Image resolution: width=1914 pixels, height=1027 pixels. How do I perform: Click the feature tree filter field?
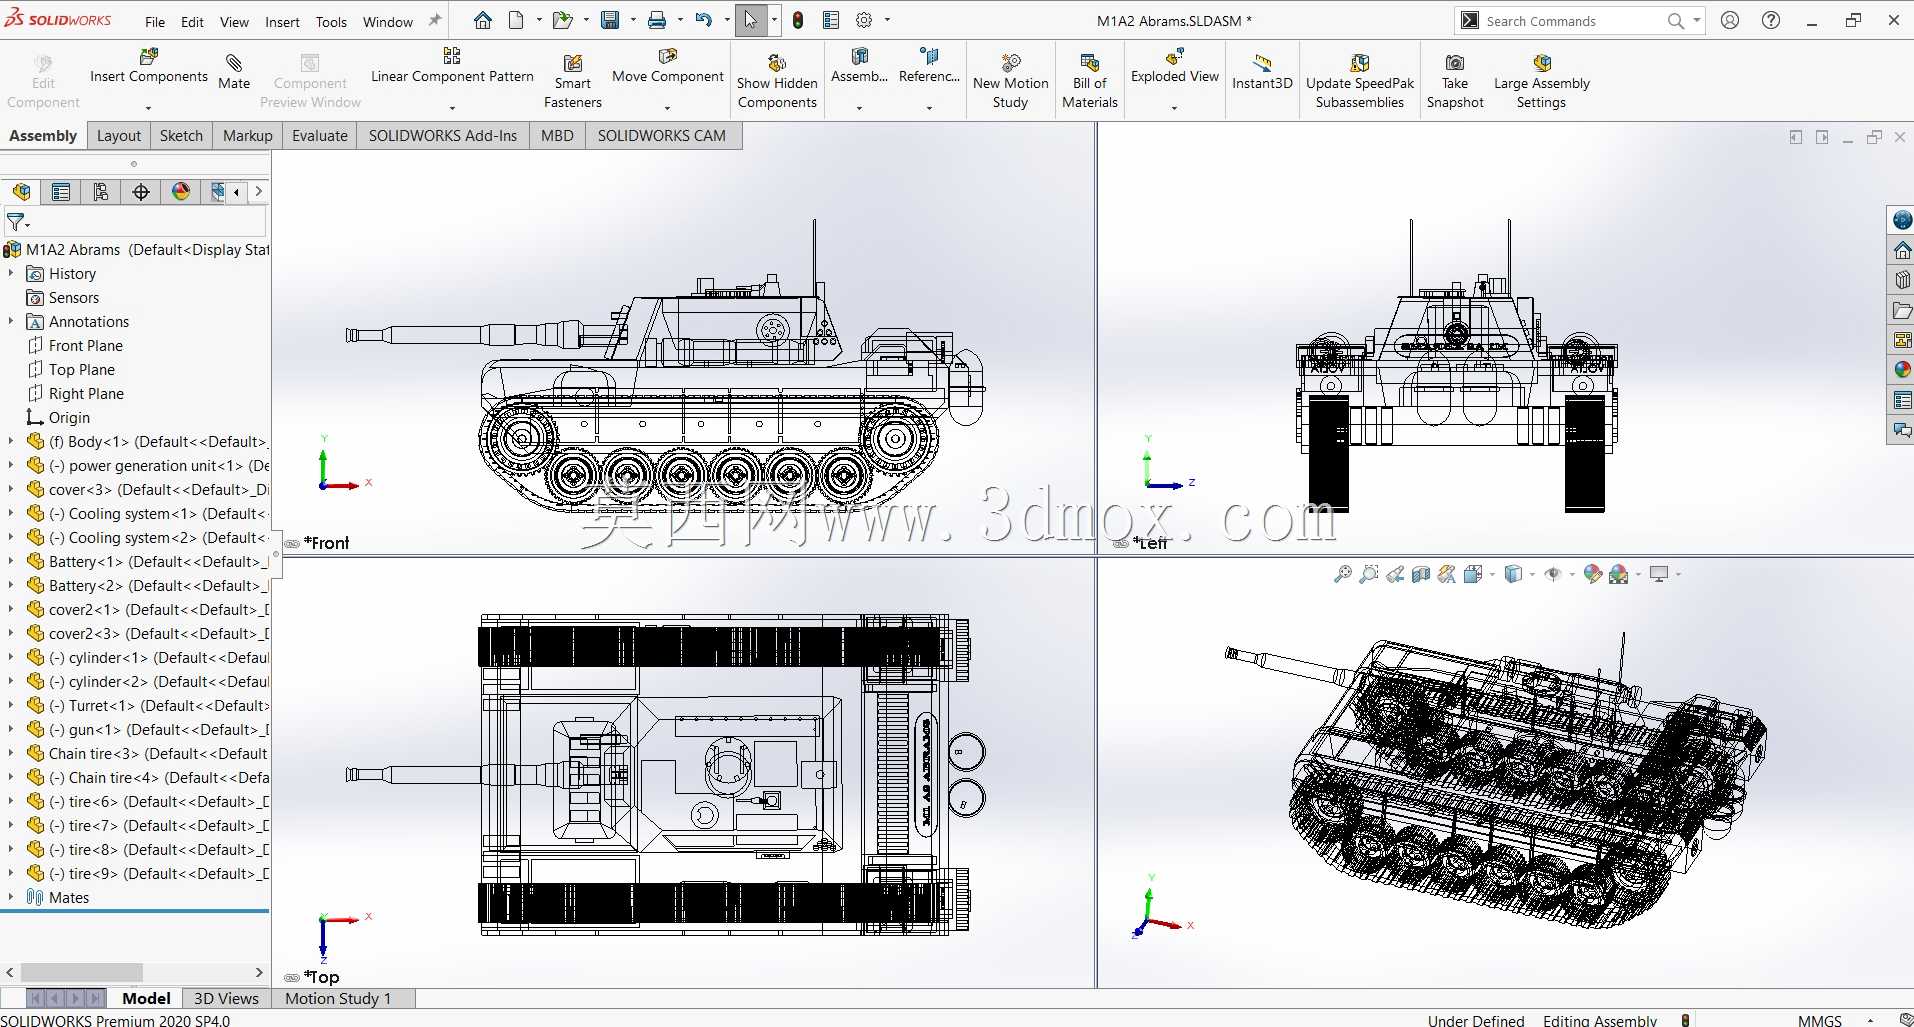pyautogui.click(x=136, y=222)
